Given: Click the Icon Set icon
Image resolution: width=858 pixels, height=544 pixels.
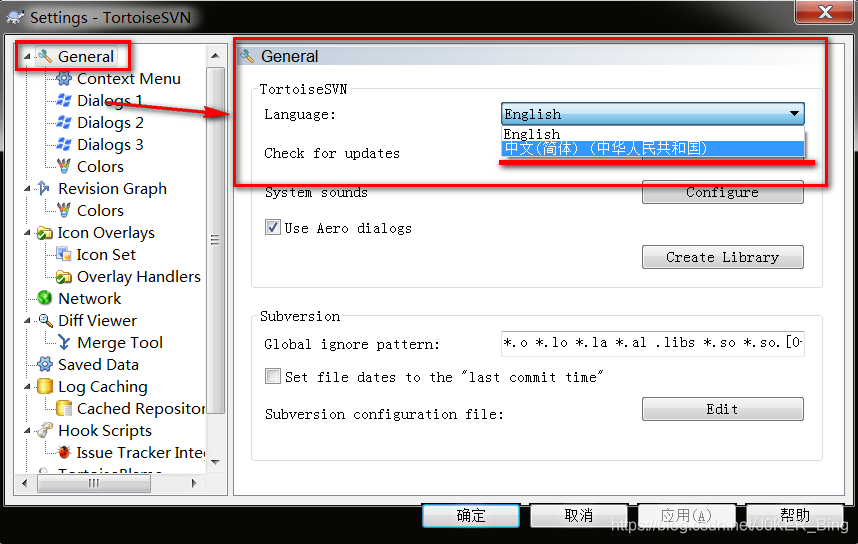Looking at the screenshot, I should [64, 254].
